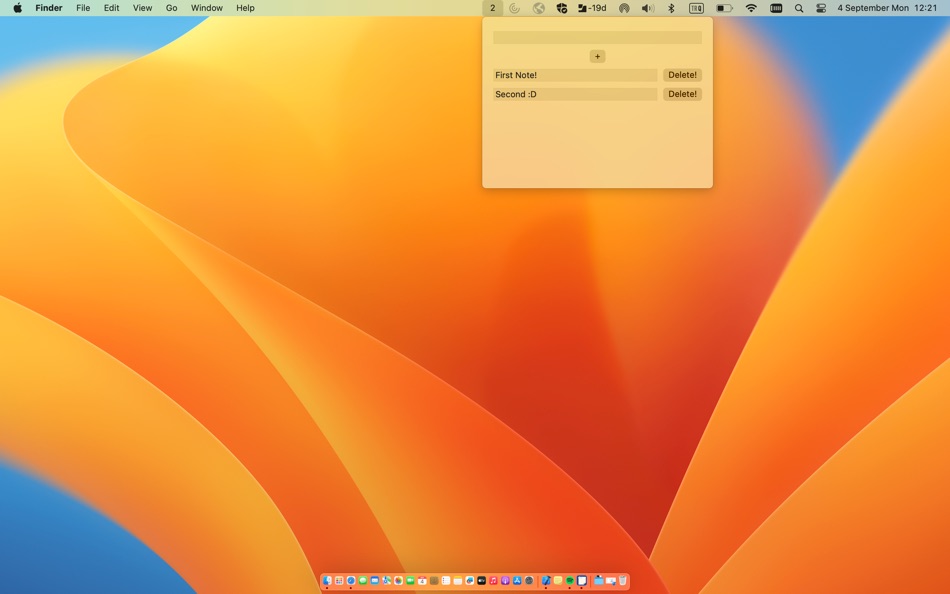
Task: Open the Apple menu
Action: [x=17, y=8]
